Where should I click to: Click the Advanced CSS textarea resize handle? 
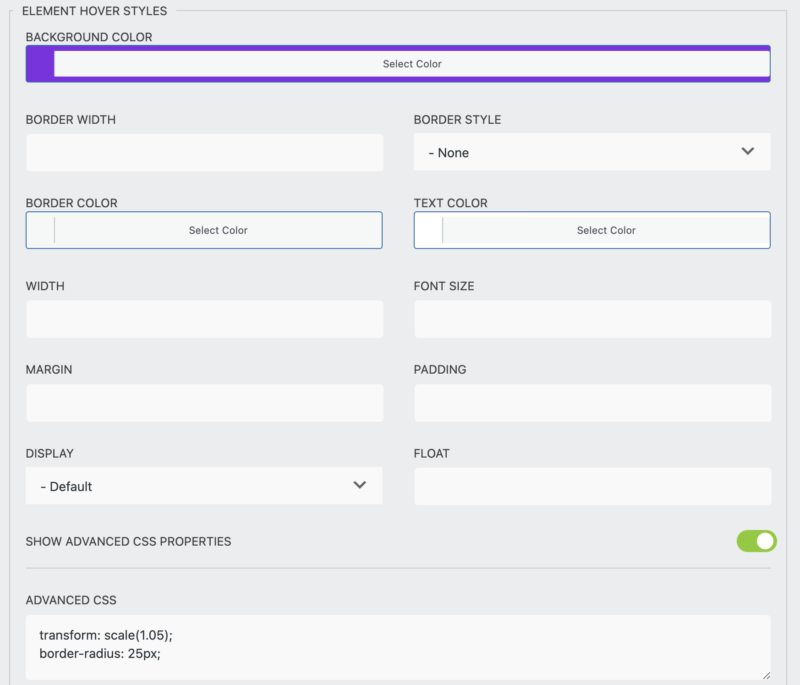pos(767,675)
